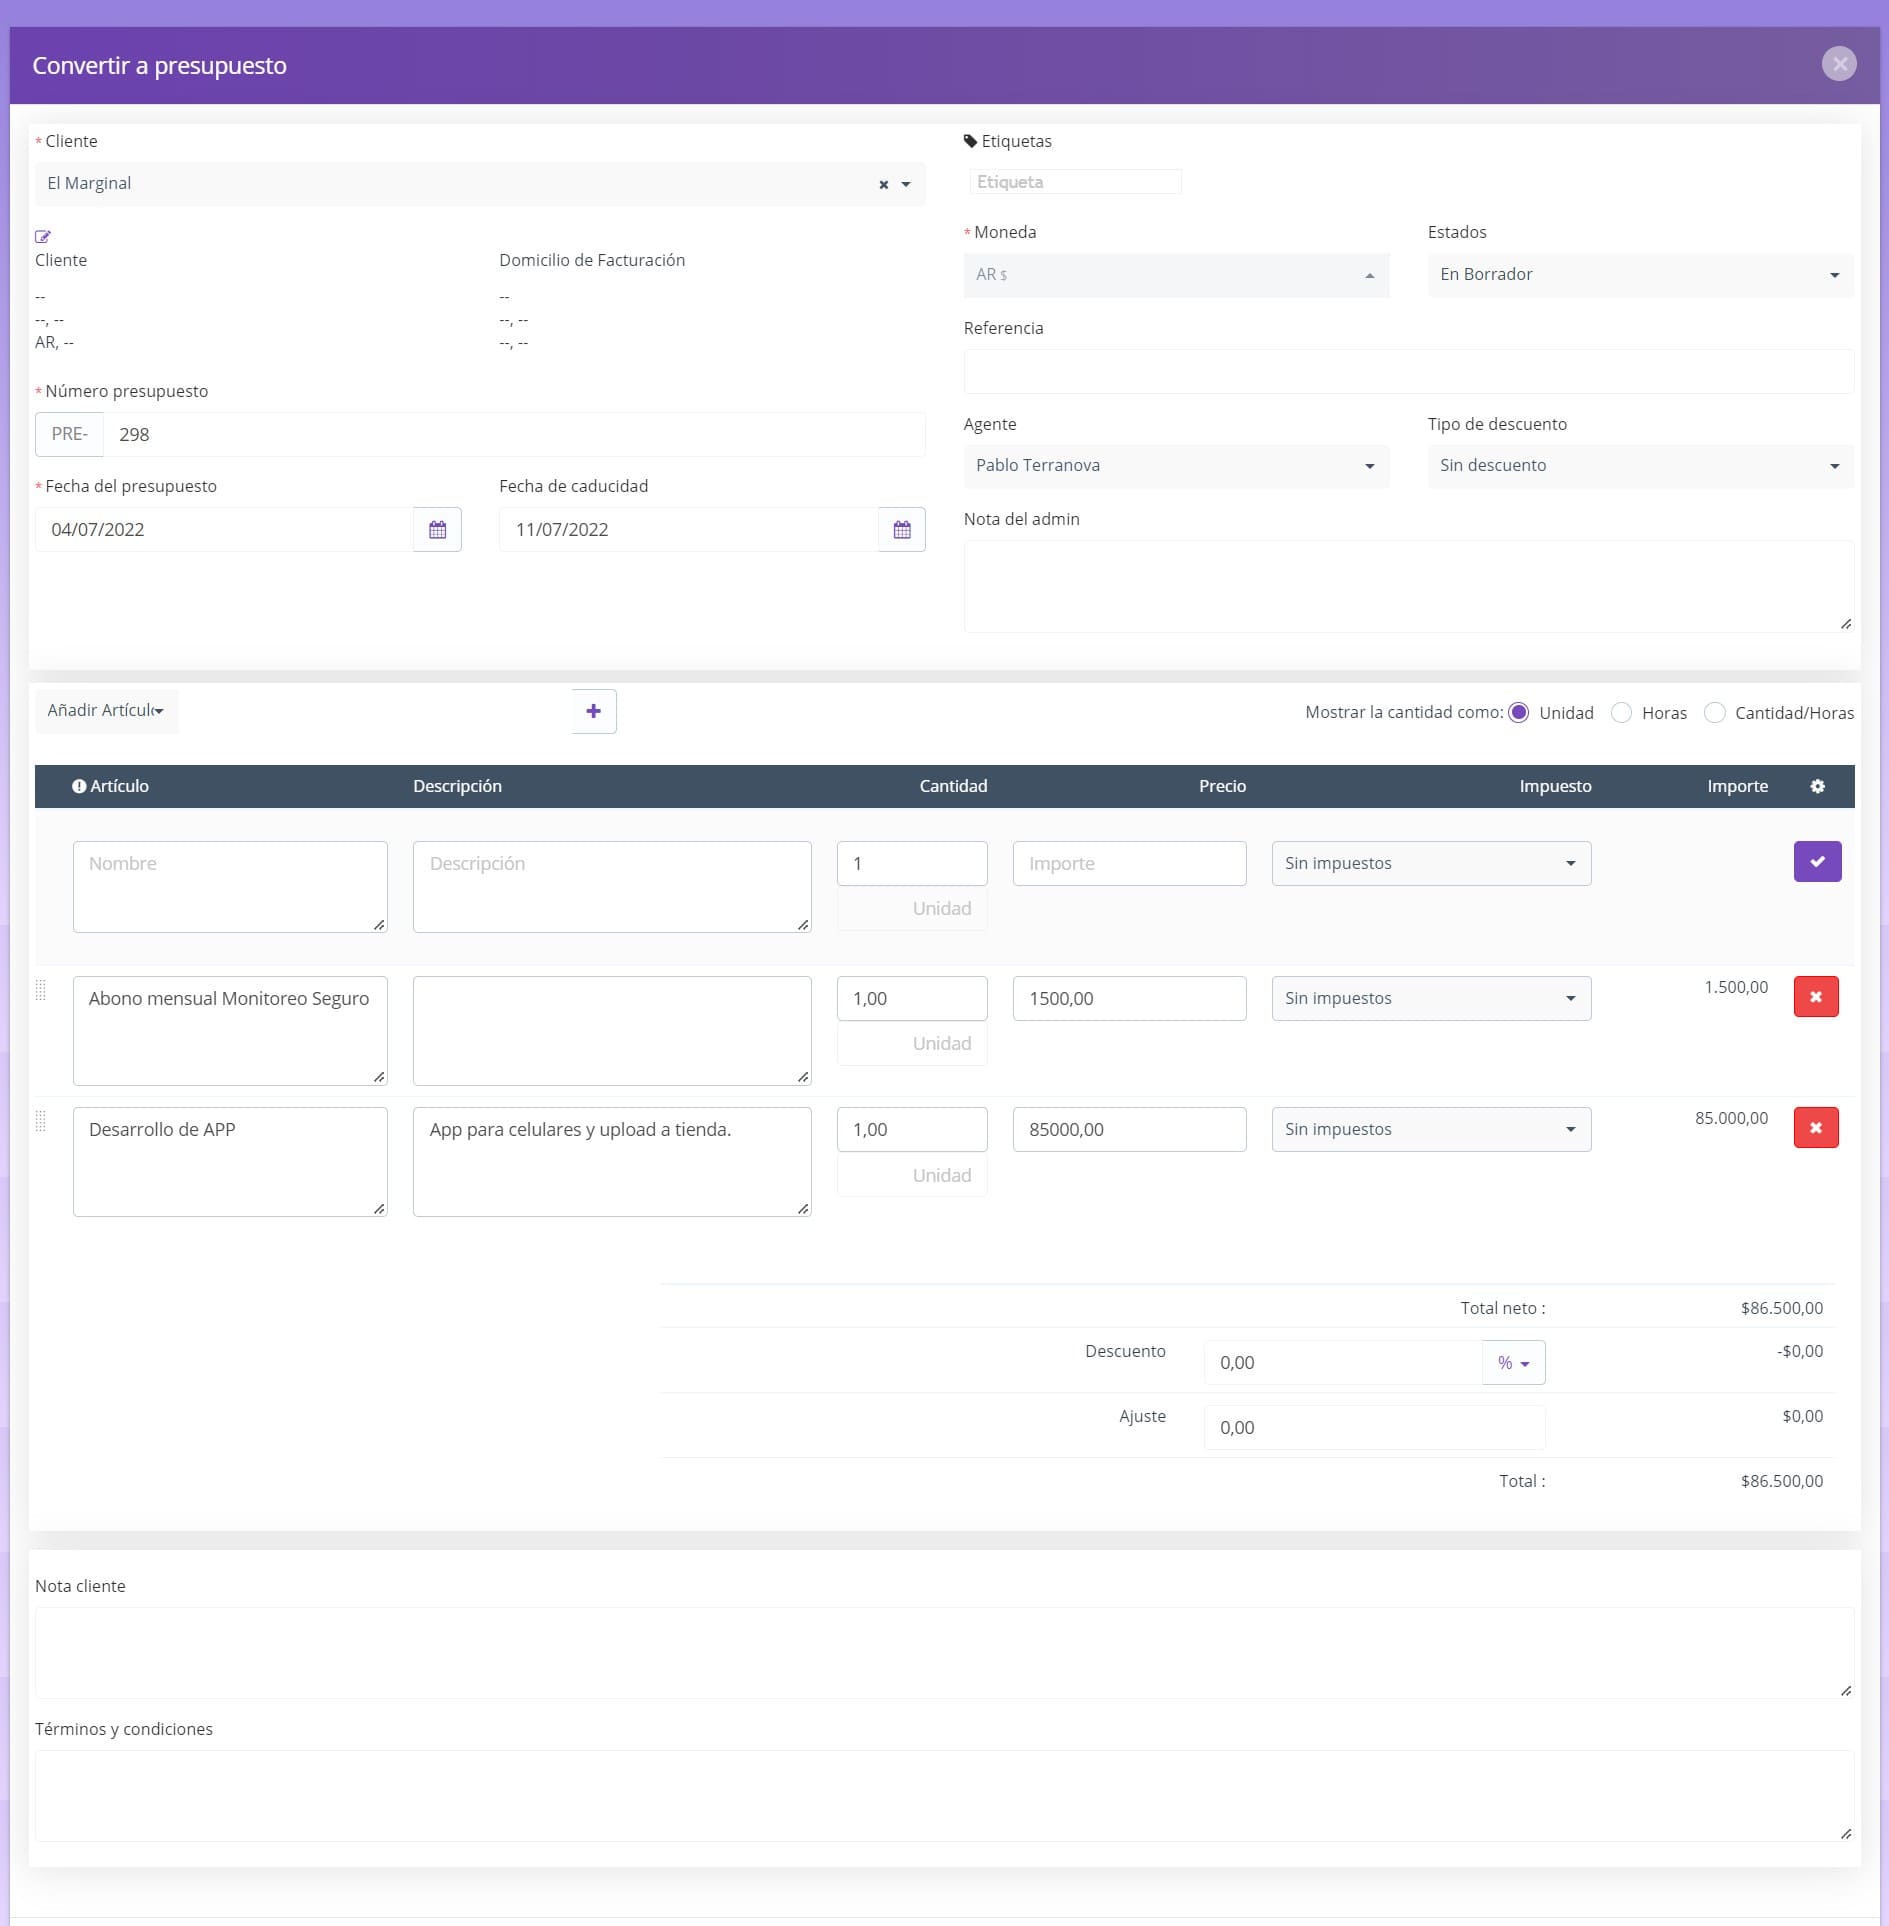Click the PRE- prefix label

(x=70, y=434)
